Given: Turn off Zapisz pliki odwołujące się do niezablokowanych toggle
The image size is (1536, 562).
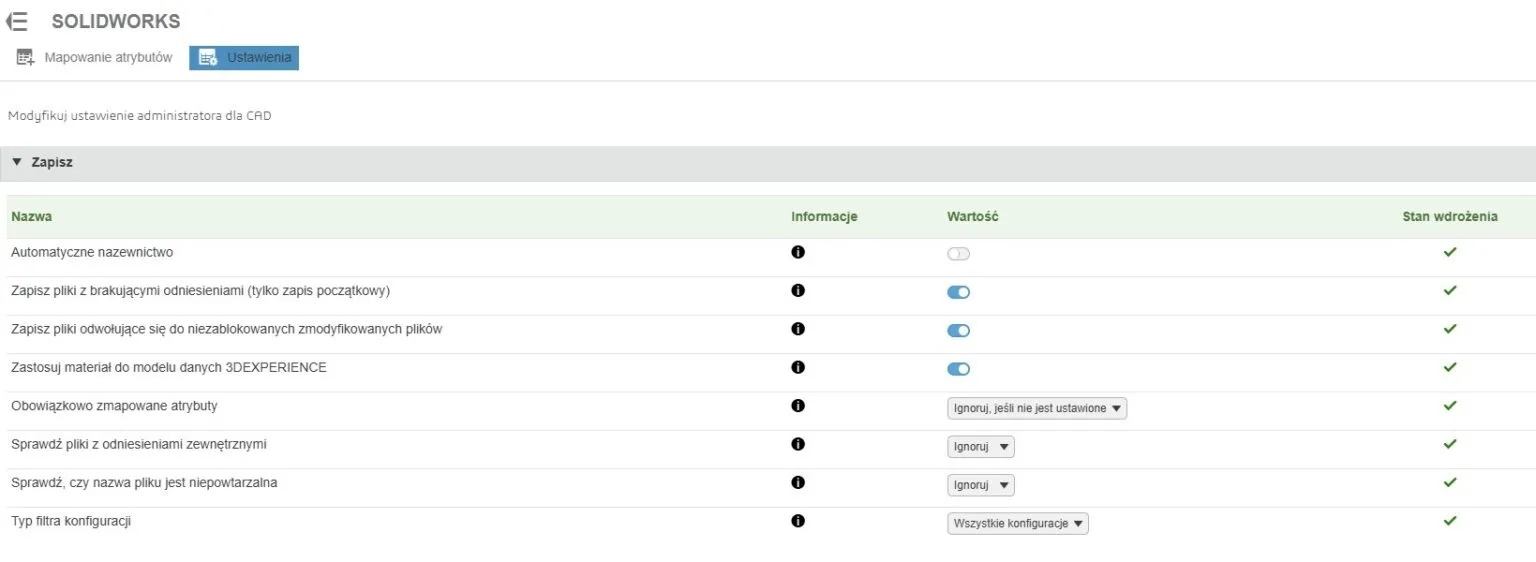Looking at the screenshot, I should point(959,331).
